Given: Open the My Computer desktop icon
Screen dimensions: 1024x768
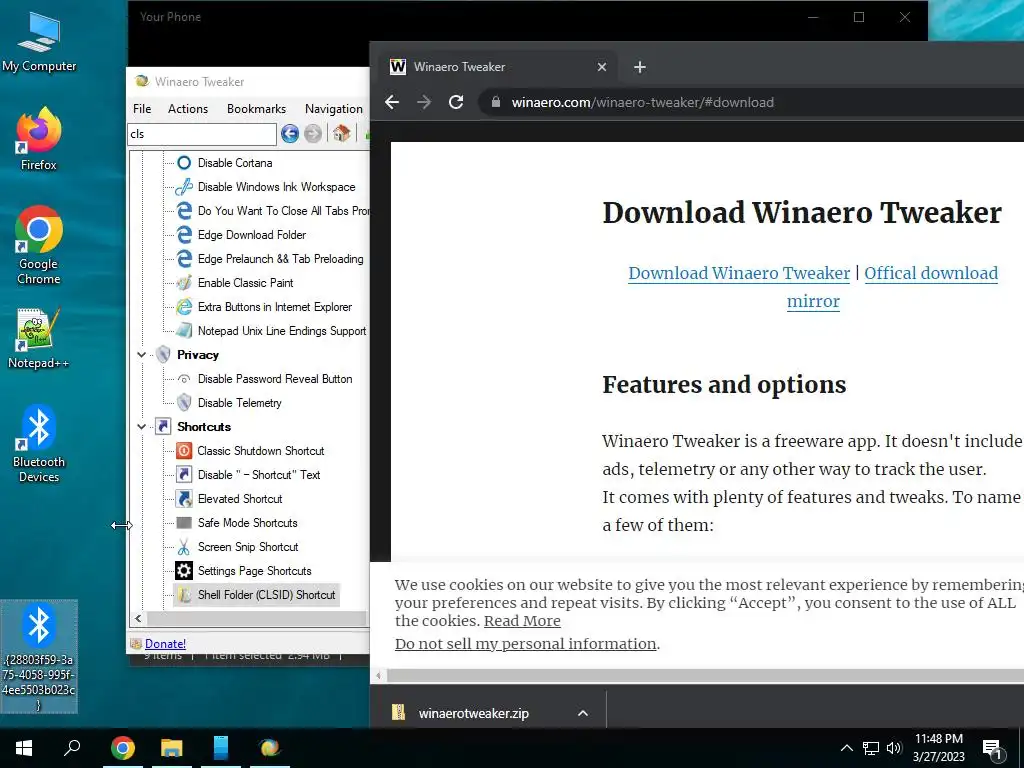Looking at the screenshot, I should [x=39, y=42].
